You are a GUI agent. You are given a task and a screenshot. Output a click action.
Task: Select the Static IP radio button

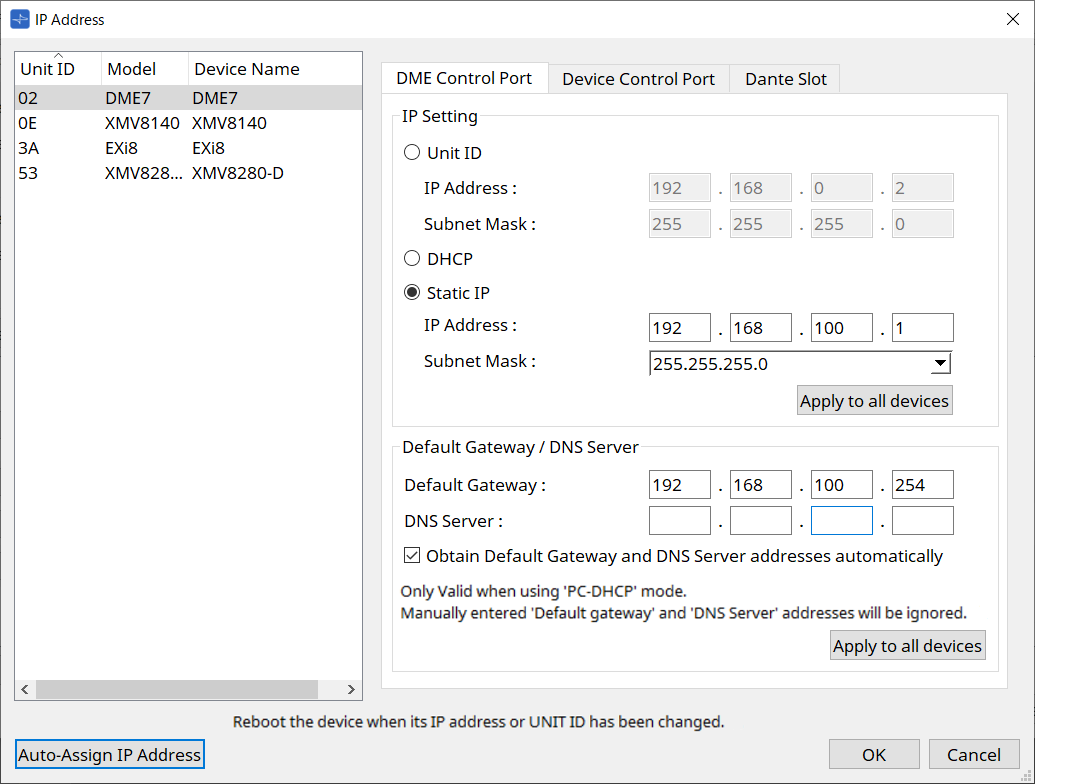[412, 293]
